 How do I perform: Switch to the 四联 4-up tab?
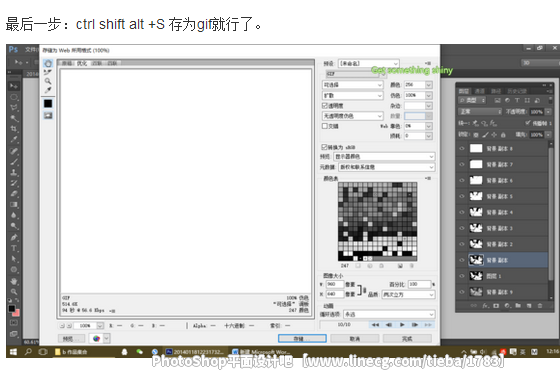pos(112,63)
